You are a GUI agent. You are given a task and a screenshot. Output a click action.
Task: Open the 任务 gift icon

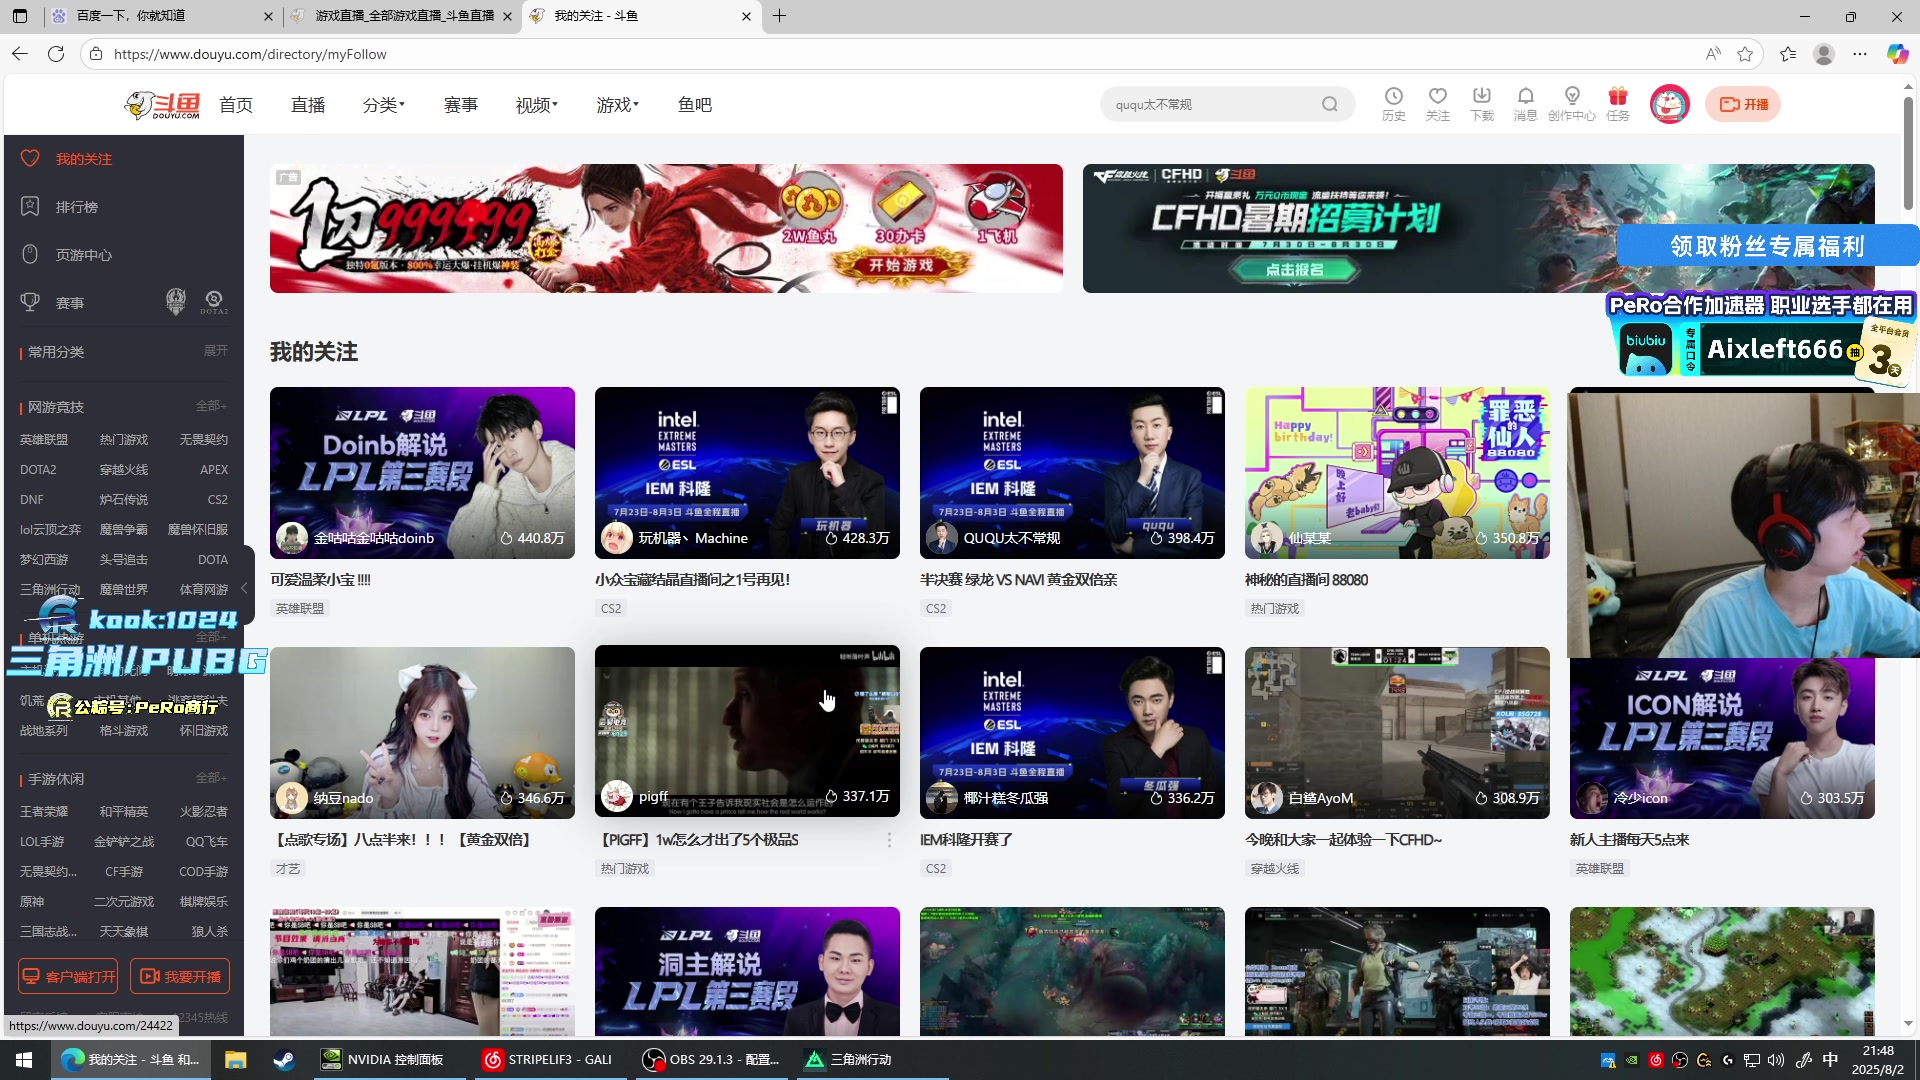1617,103
